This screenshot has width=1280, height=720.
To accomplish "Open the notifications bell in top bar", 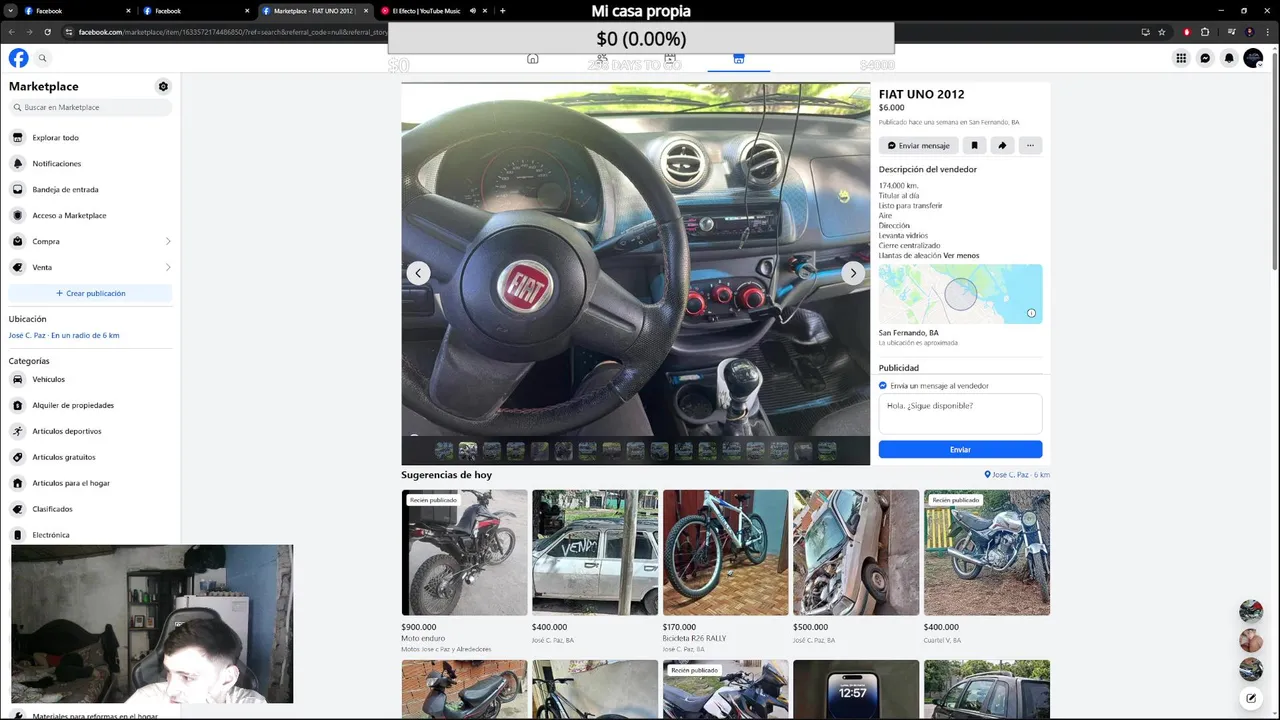I will coord(1229,58).
